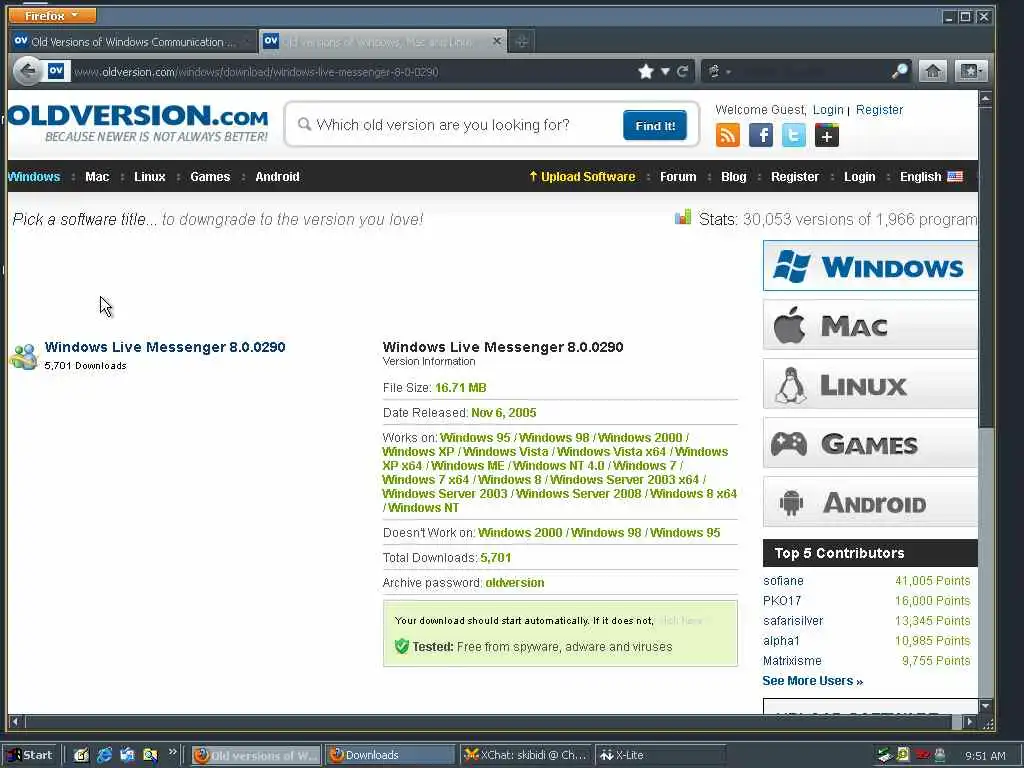This screenshot has width=1024, height=768.
Task: Open a new browser tab
Action: coord(521,42)
